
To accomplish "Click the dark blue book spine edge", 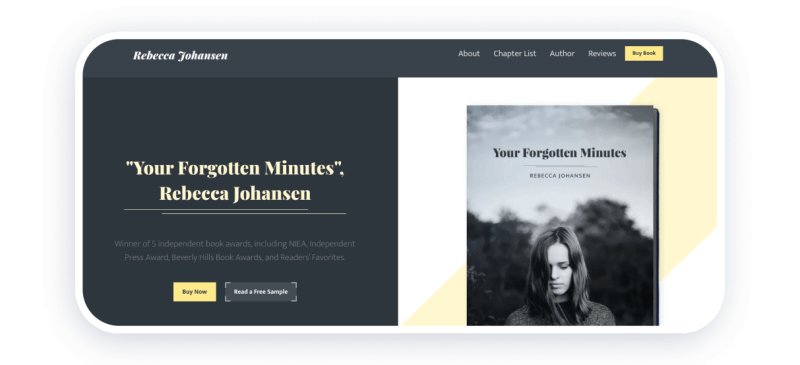I will 657,214.
